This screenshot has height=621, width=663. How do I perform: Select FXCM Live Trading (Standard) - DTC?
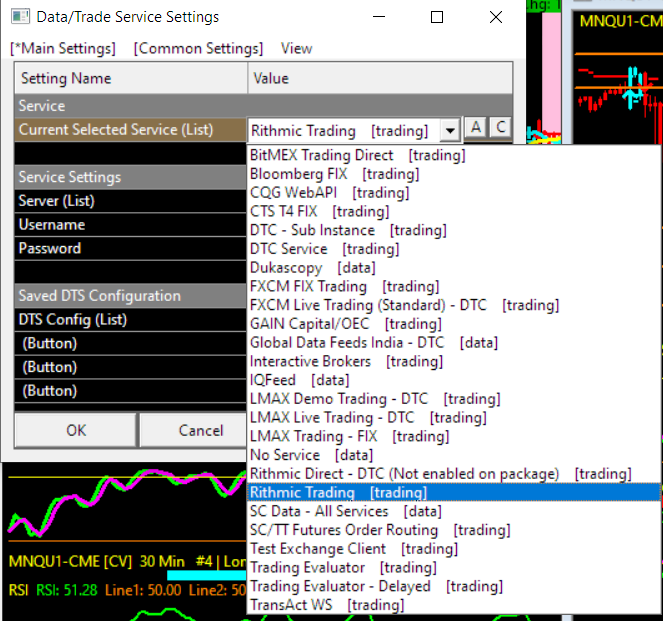[453, 305]
